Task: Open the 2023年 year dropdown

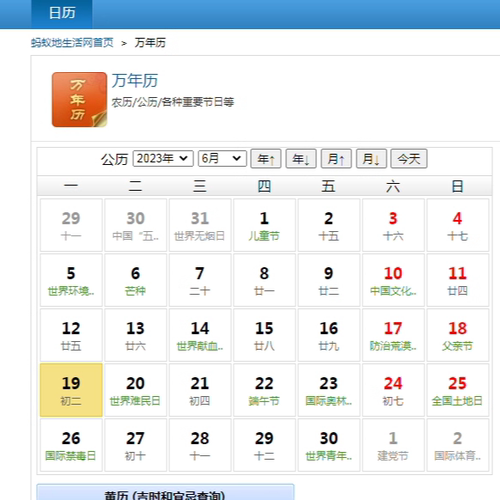Action: click(x=163, y=158)
